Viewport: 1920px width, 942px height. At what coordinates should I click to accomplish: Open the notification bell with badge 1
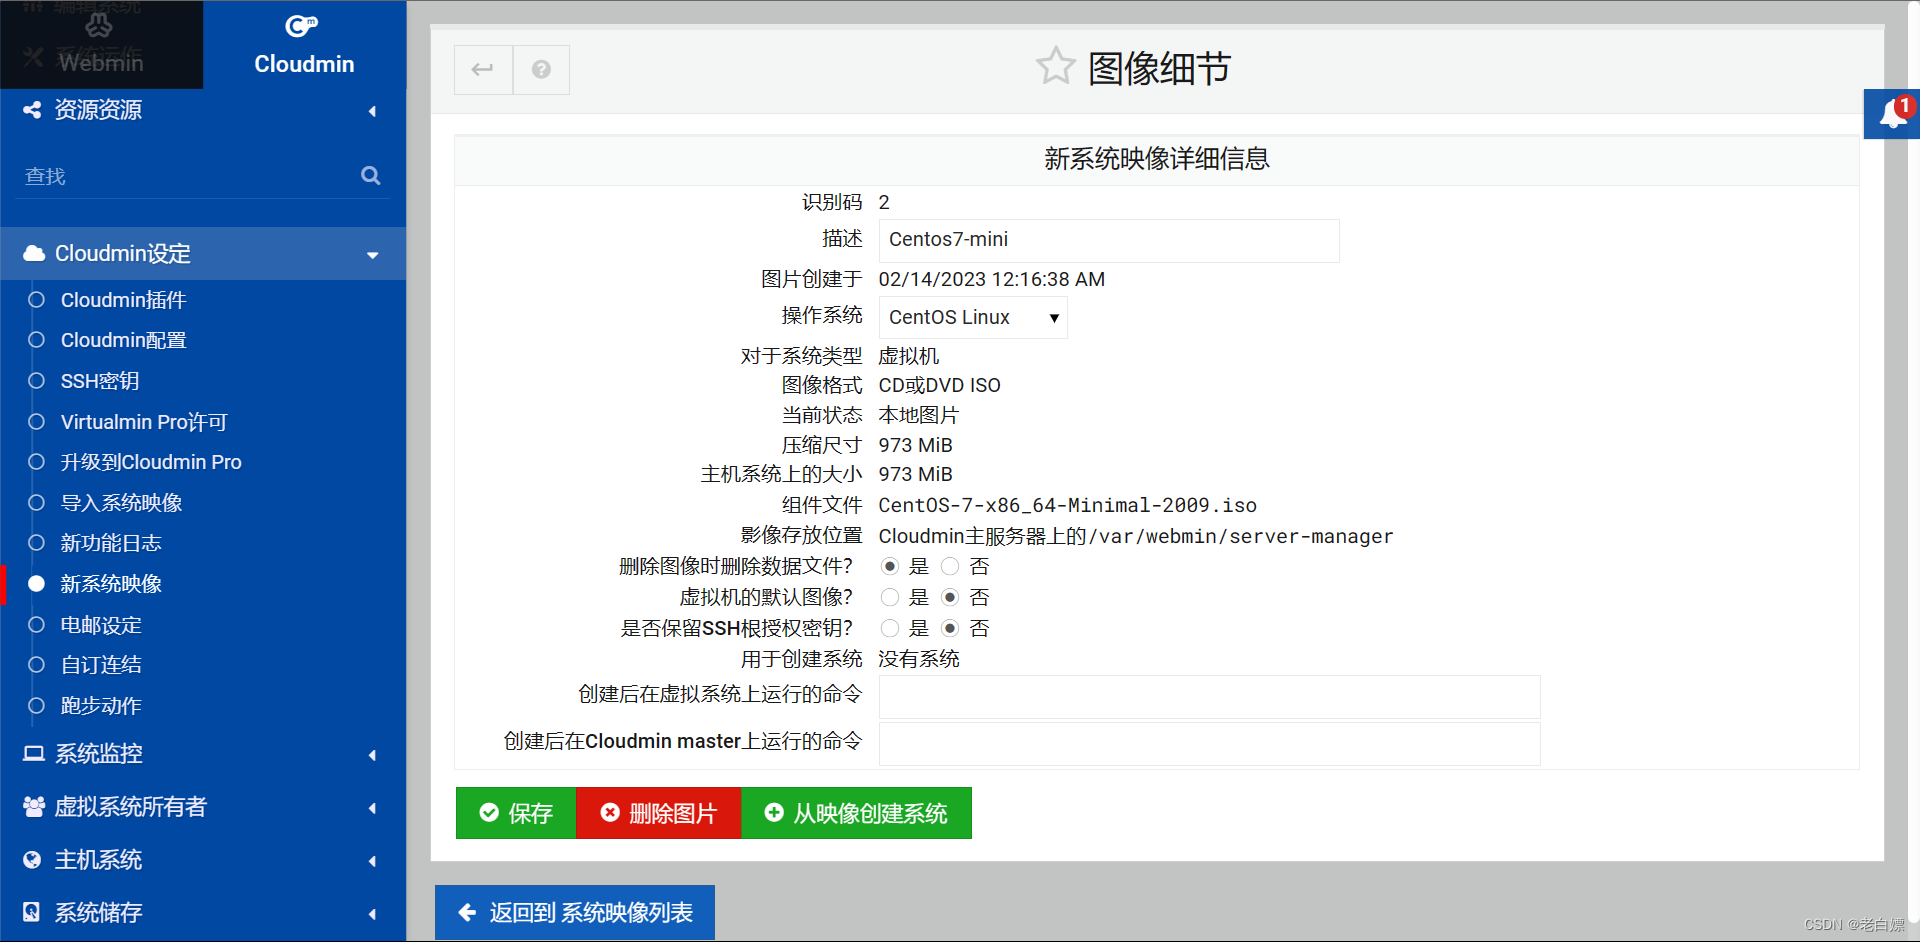pos(1893,113)
